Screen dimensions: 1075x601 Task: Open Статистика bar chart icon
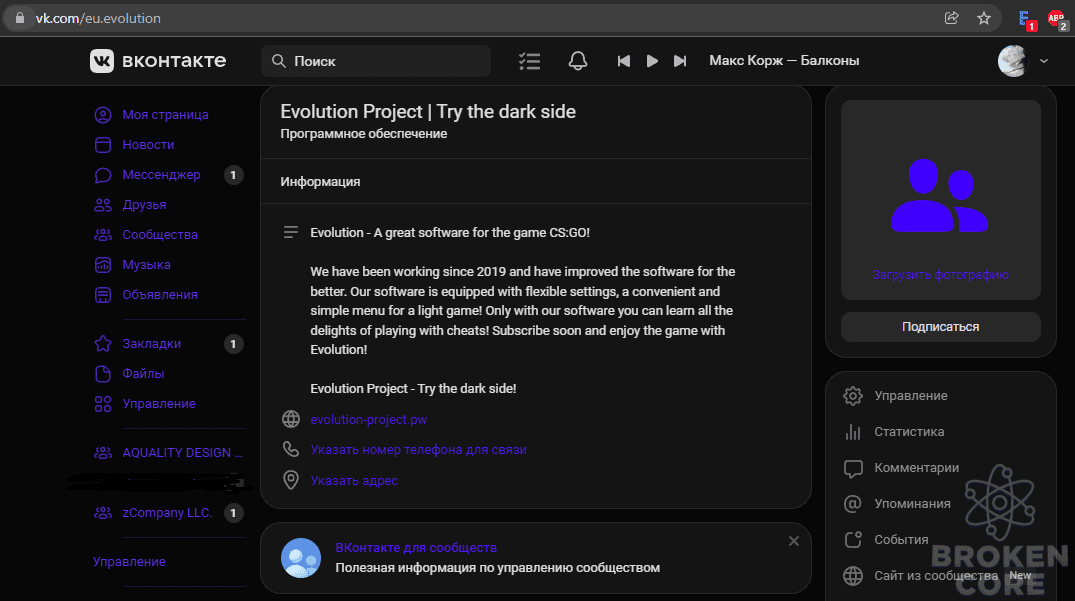point(853,432)
